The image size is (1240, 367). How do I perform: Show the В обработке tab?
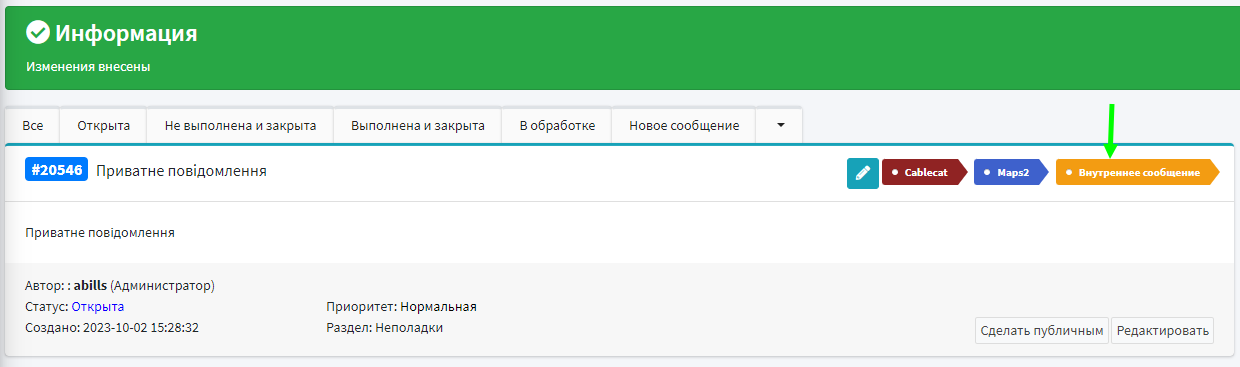coord(557,126)
